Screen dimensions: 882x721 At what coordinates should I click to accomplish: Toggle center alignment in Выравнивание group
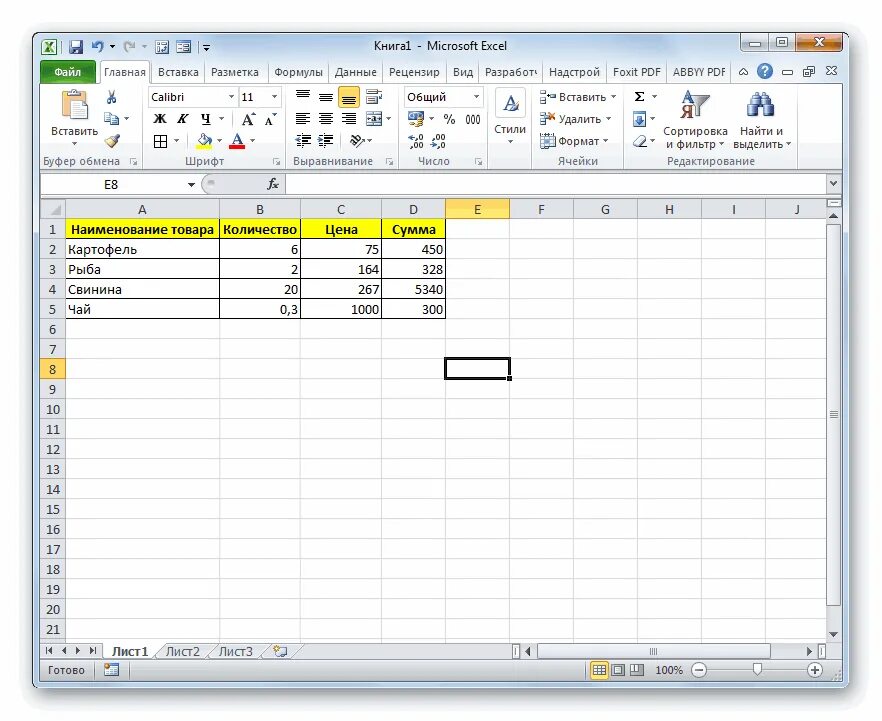(325, 119)
